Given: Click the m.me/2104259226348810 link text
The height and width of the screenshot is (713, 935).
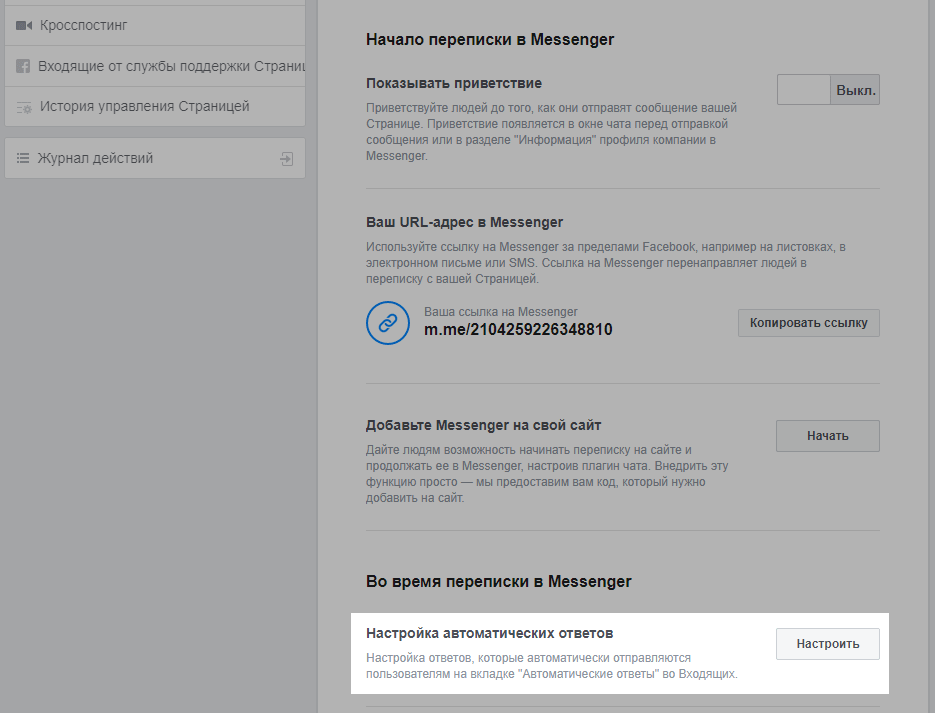Looking at the screenshot, I should click(518, 330).
